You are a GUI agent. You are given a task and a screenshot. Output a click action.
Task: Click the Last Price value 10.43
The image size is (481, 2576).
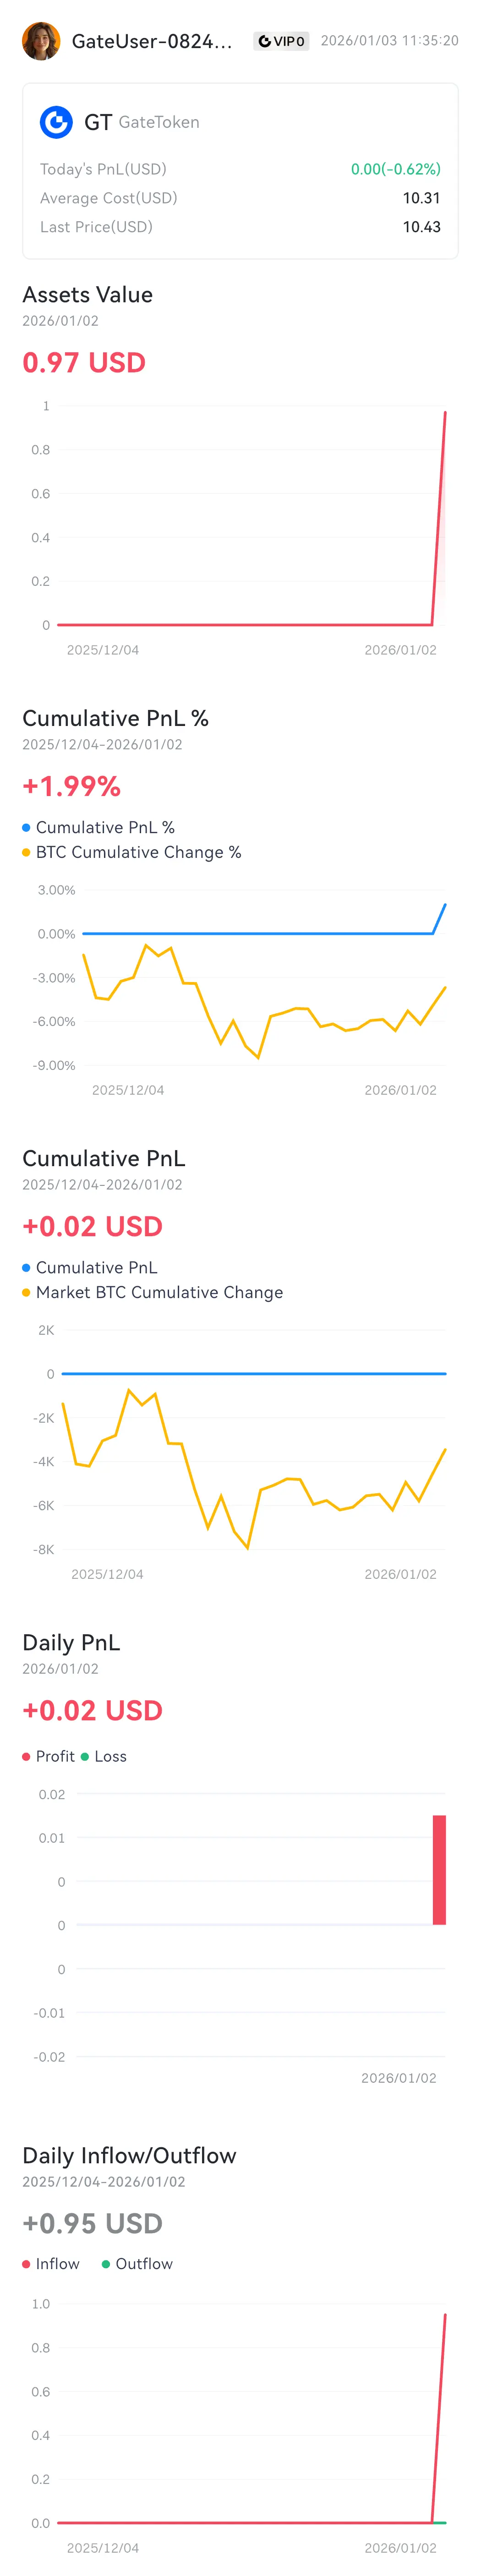click(x=421, y=227)
